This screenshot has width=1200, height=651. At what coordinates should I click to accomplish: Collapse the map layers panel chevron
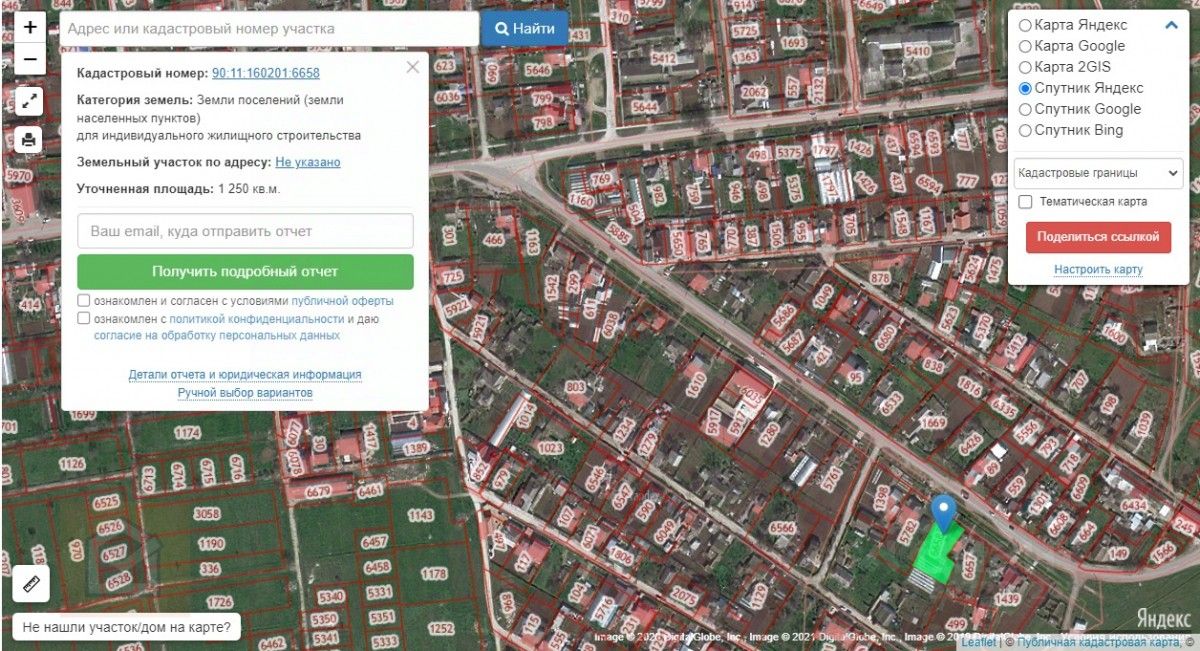1172,25
